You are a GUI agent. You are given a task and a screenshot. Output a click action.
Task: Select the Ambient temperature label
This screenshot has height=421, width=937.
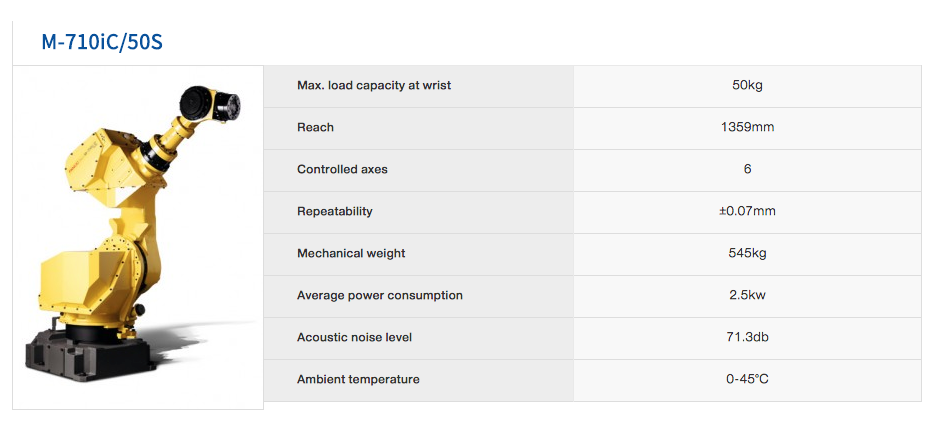358,379
